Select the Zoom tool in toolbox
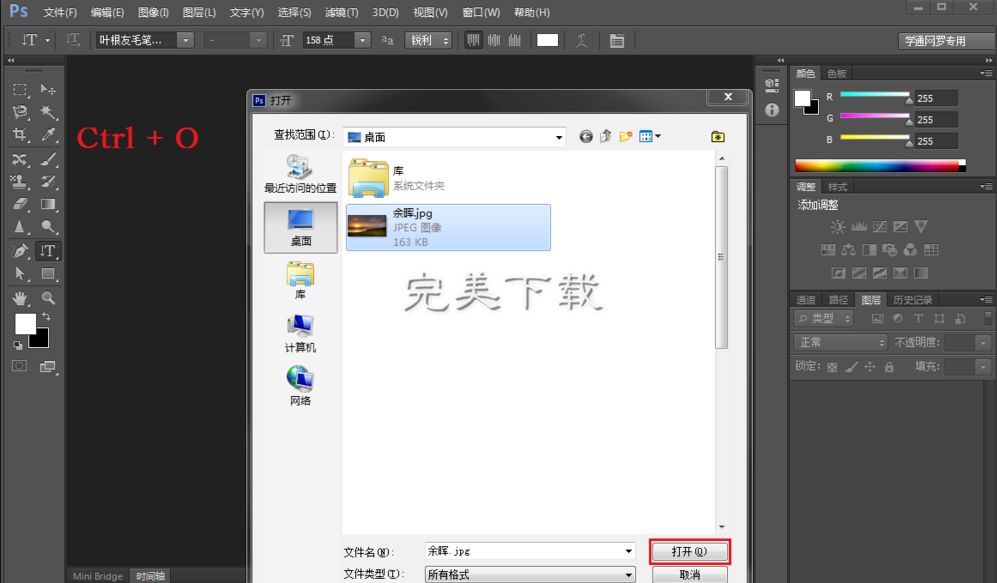This screenshot has width=997, height=583. [48, 298]
